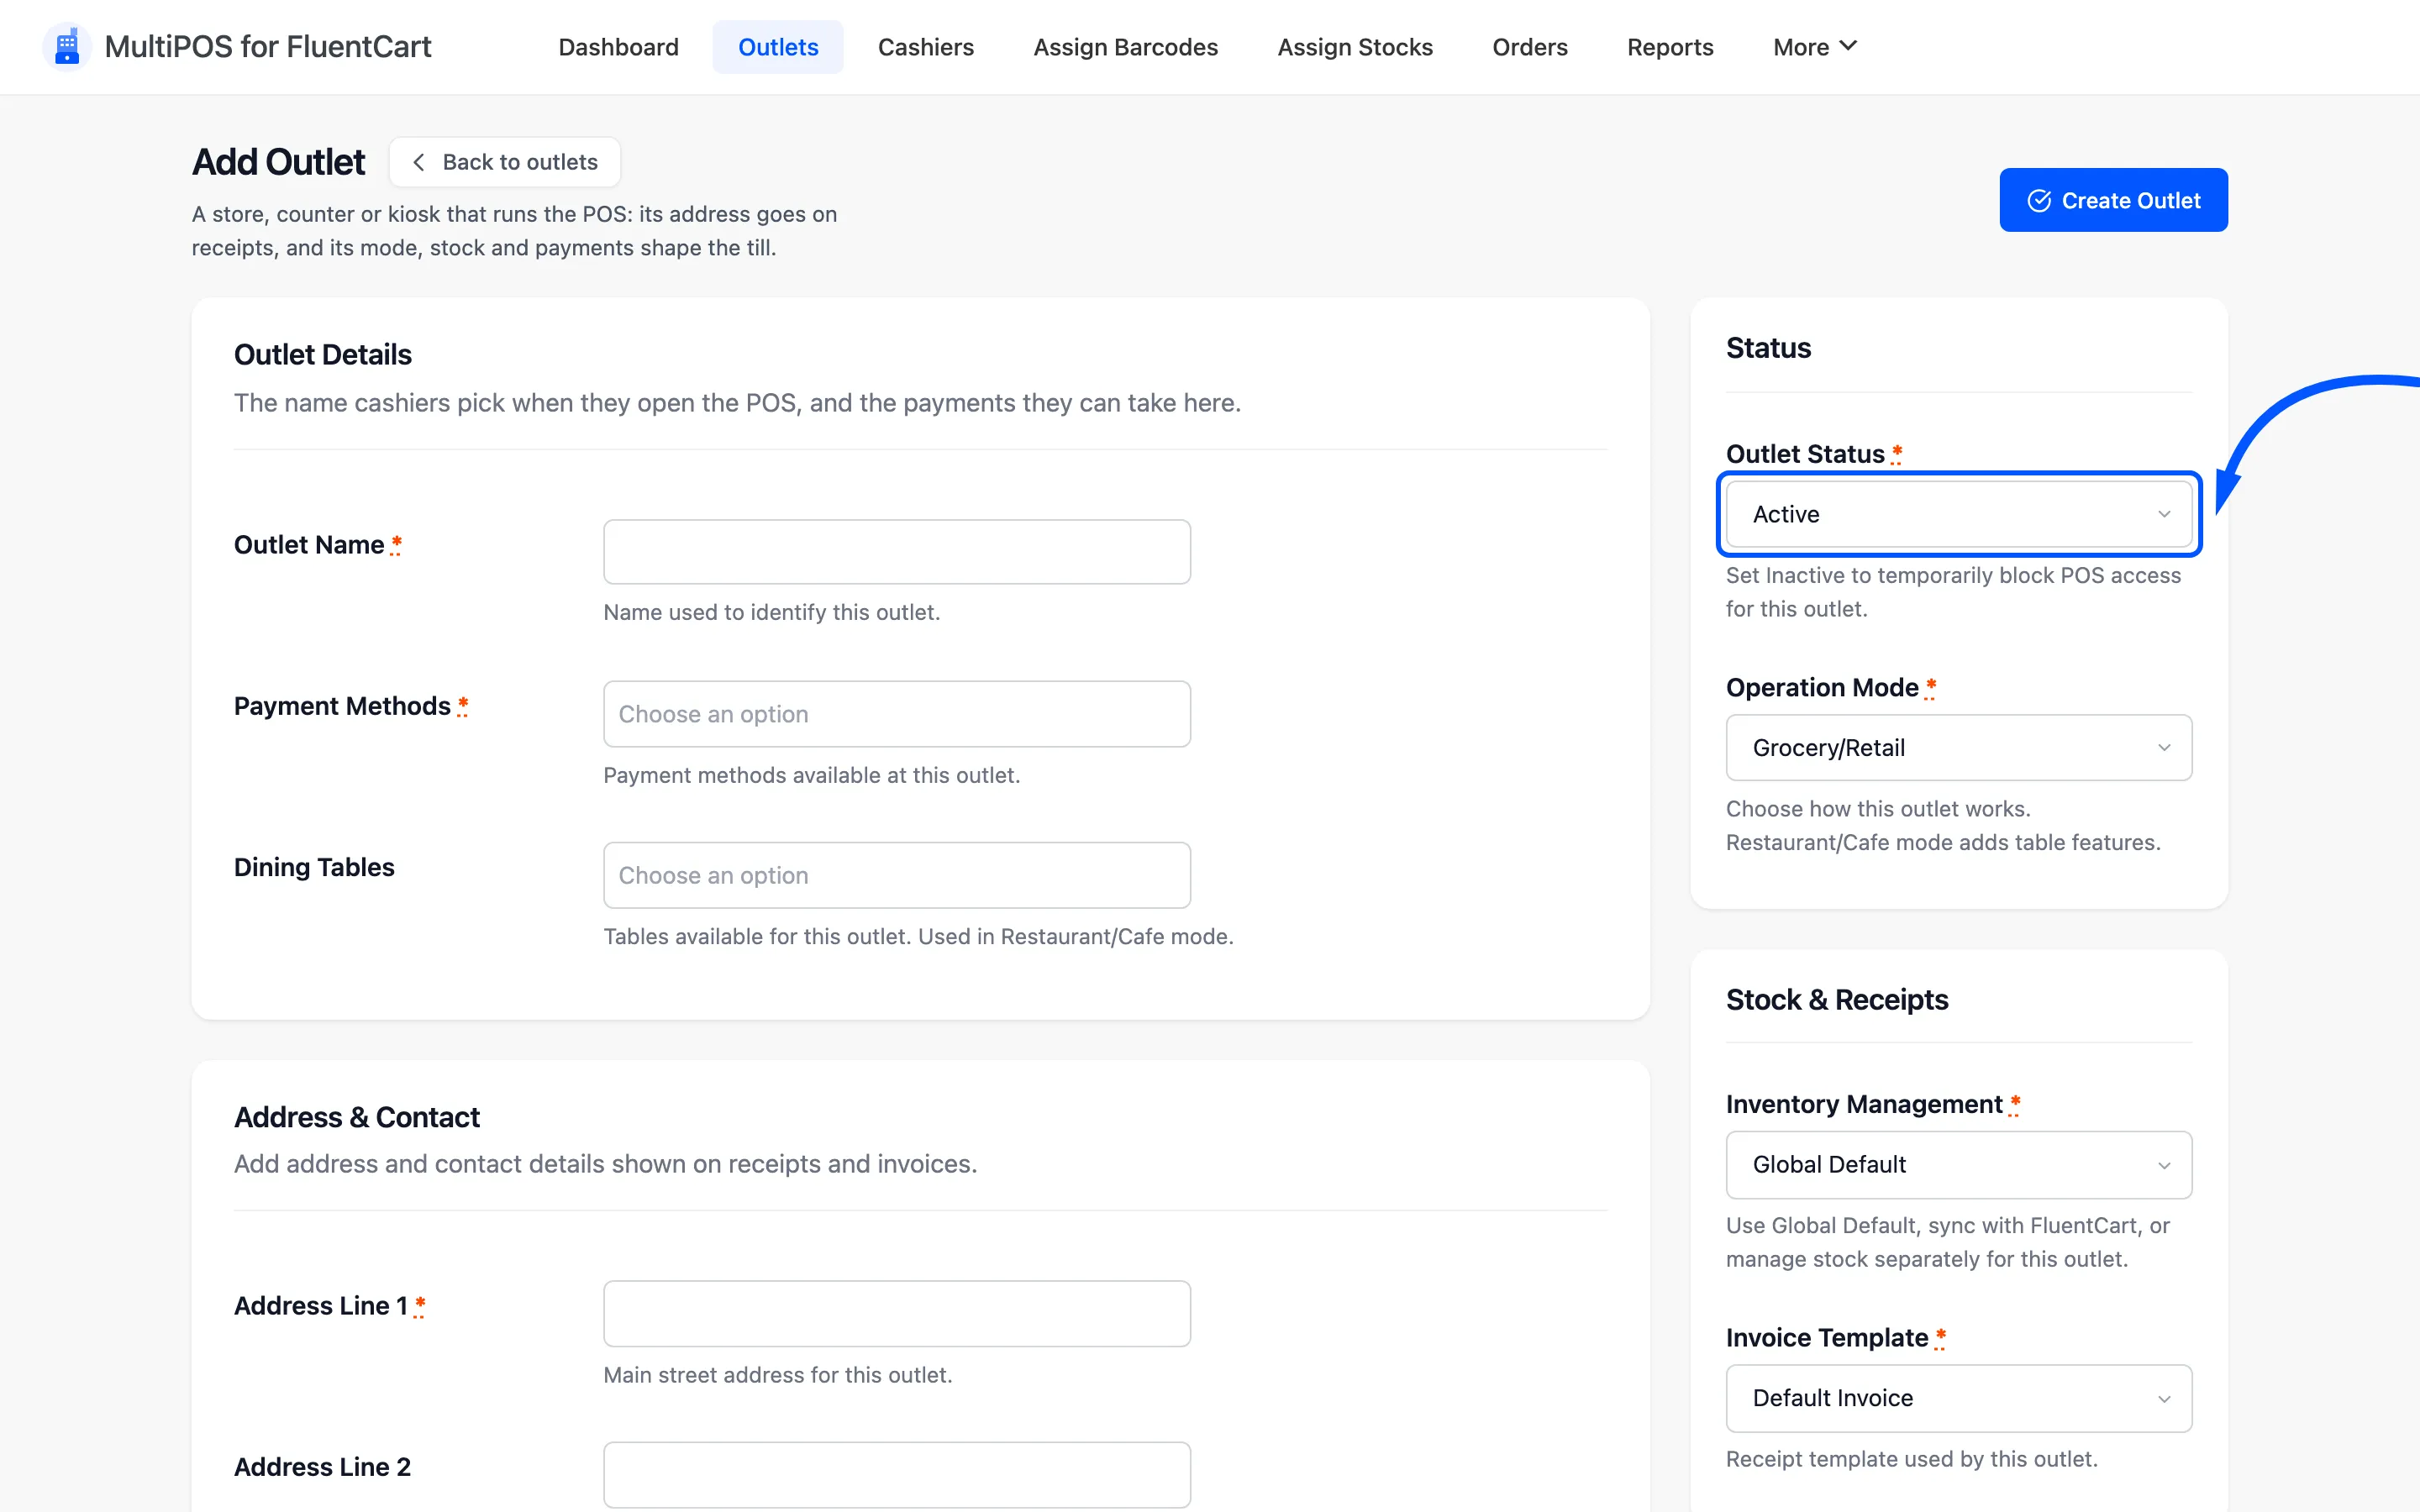Click 'Name used to identify this outlet.' hint
The height and width of the screenshot is (1512, 2420).
tap(772, 612)
